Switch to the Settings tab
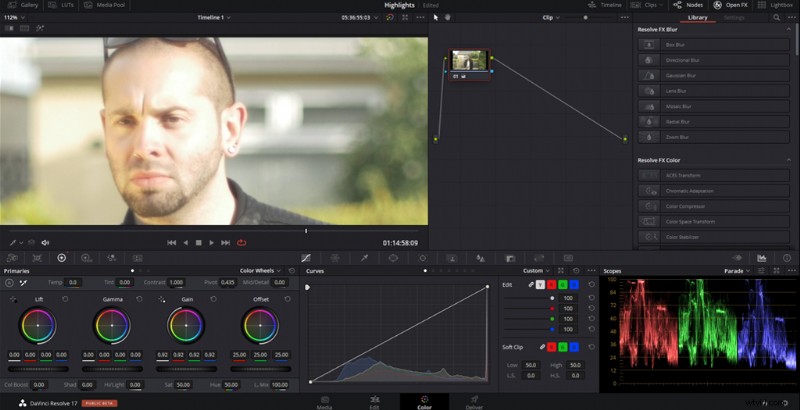800x410 pixels. point(734,17)
